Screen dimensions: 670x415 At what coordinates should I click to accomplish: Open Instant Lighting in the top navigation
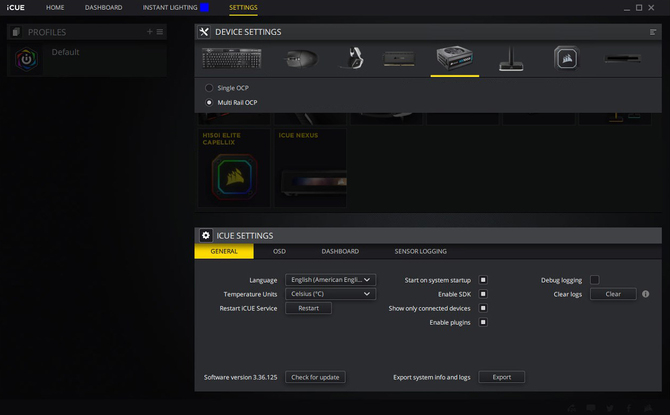(170, 8)
